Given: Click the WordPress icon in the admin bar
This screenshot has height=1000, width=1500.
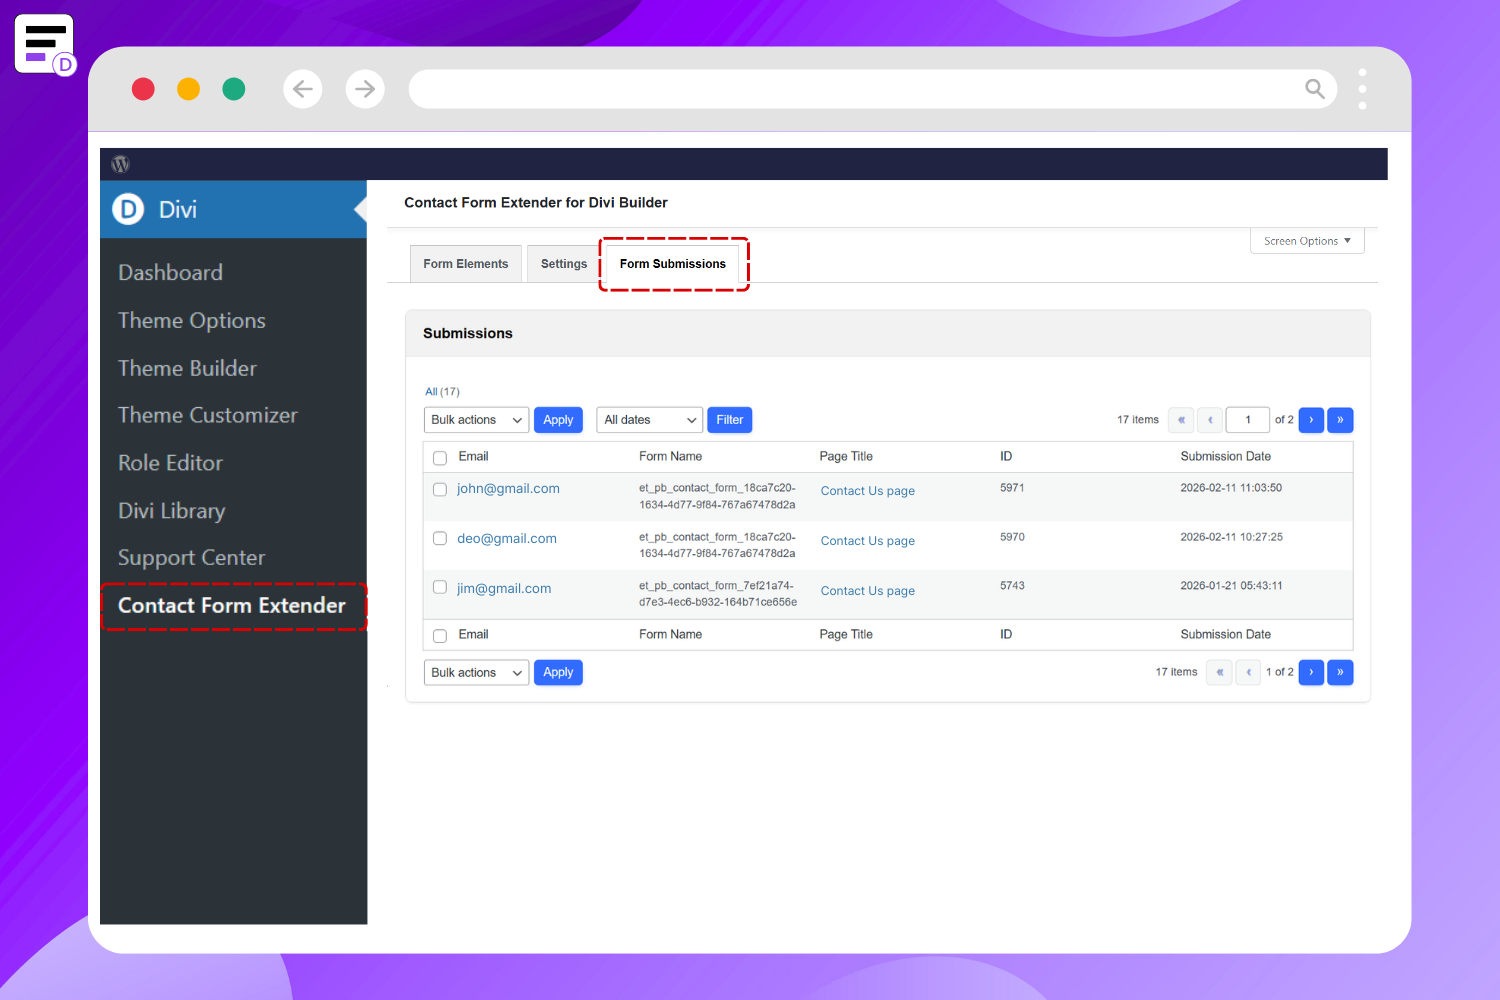Looking at the screenshot, I should [x=120, y=163].
